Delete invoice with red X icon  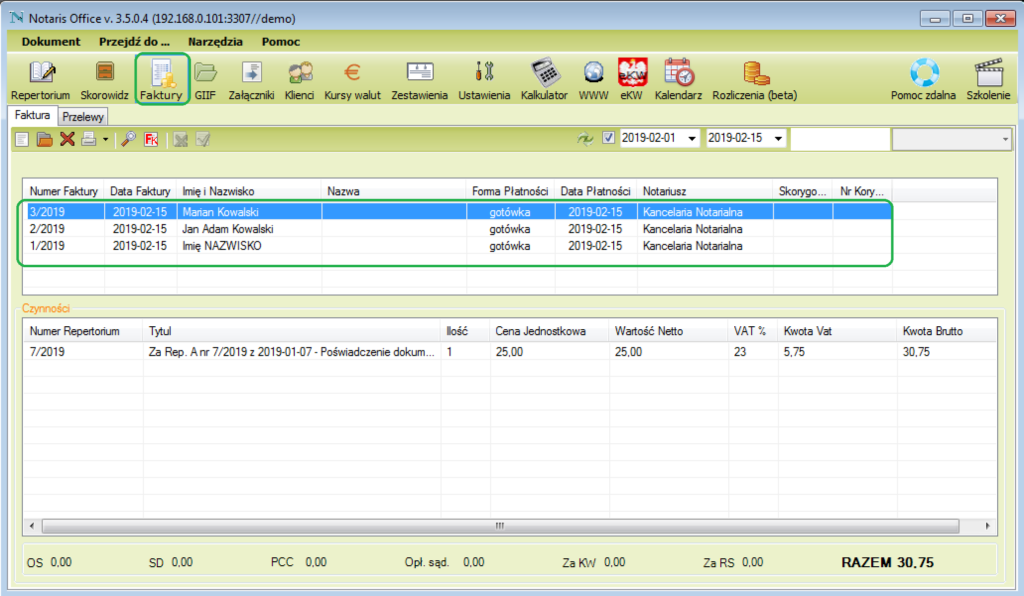click(x=67, y=139)
